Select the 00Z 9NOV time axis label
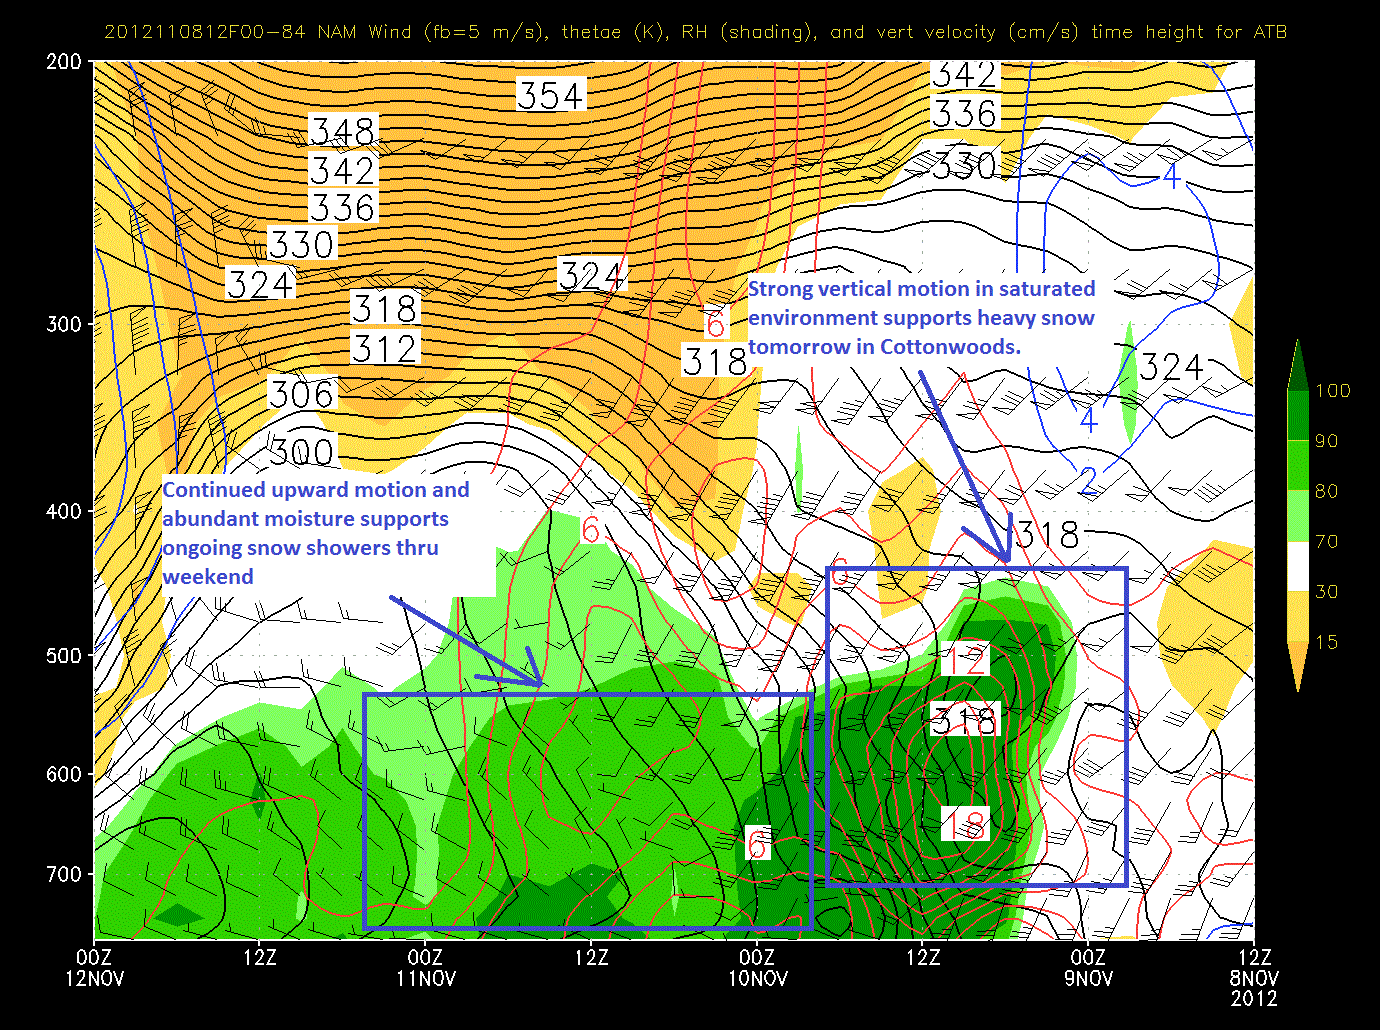The height and width of the screenshot is (1030, 1380). tap(1088, 968)
